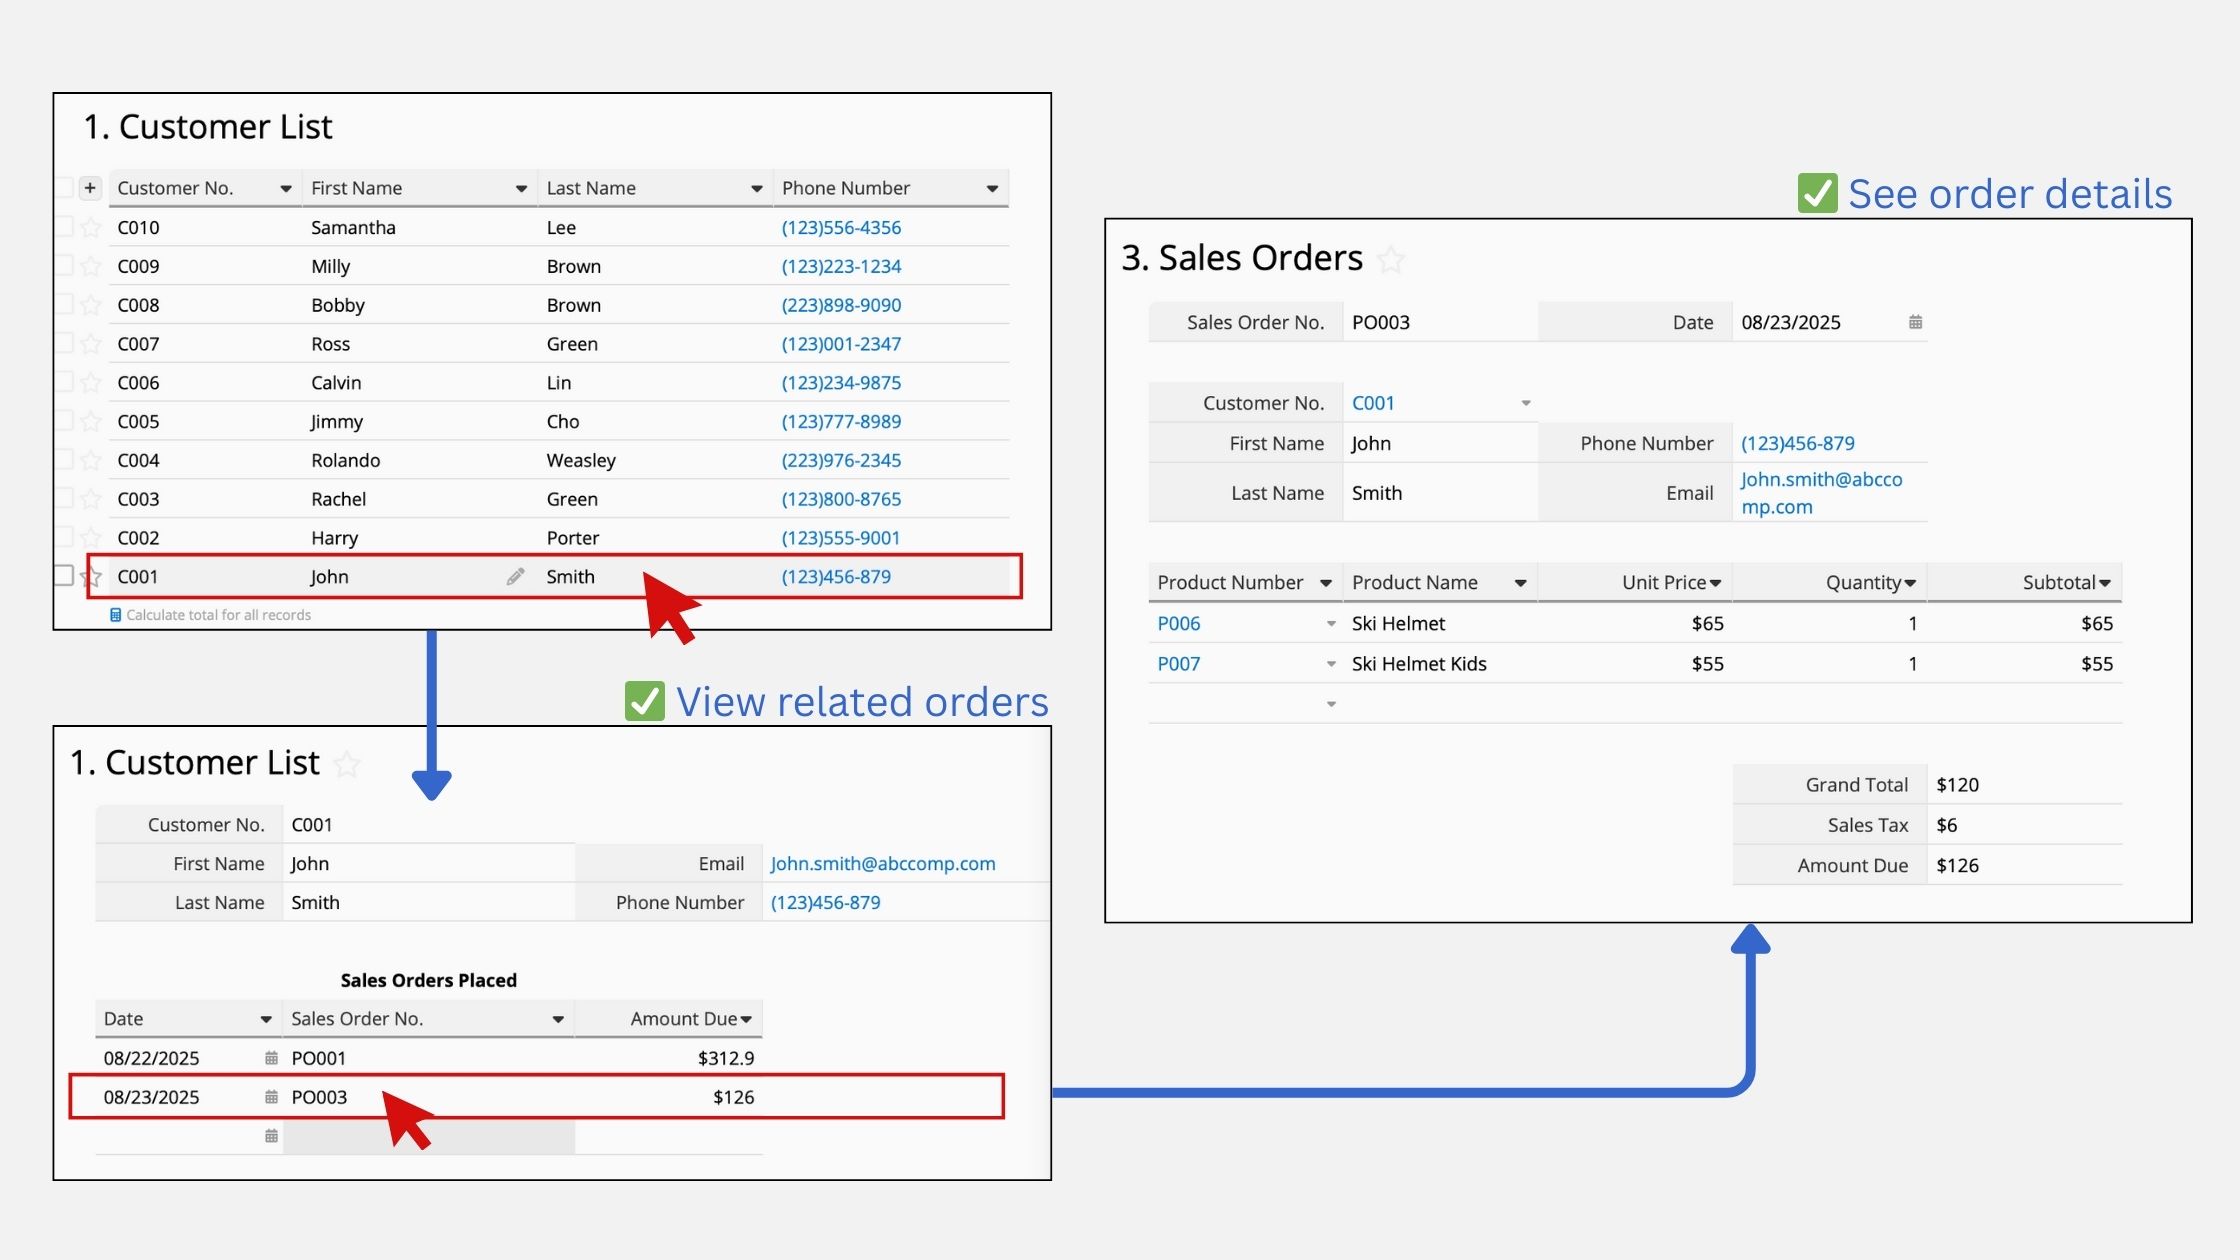Click the pencil edit icon on John Smith's row
Image resolution: width=2240 pixels, height=1260 pixels.
[x=515, y=576]
